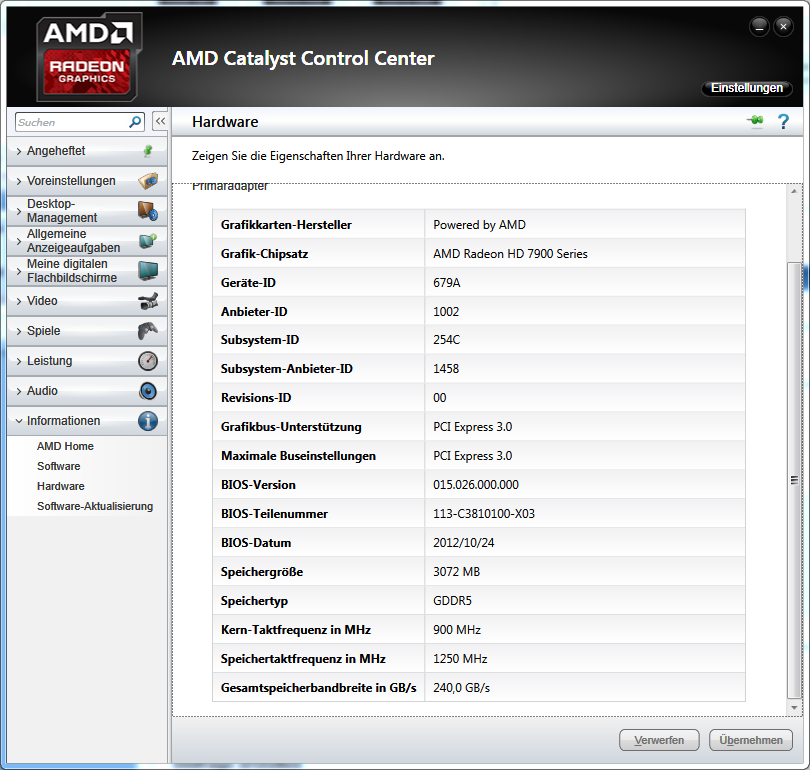Click the Desktop-Management icon
810x770 pixels.
coord(148,211)
